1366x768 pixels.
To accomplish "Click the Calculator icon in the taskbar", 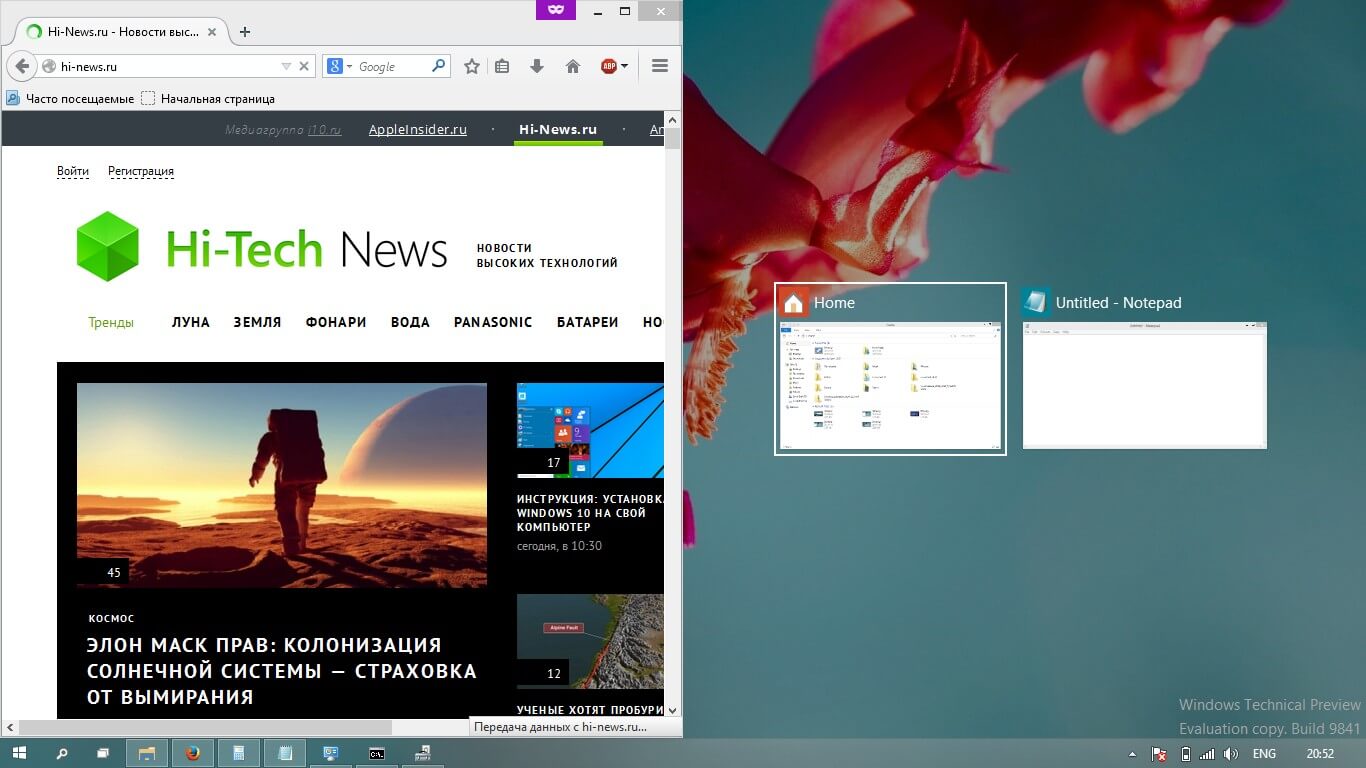I will pos(239,753).
